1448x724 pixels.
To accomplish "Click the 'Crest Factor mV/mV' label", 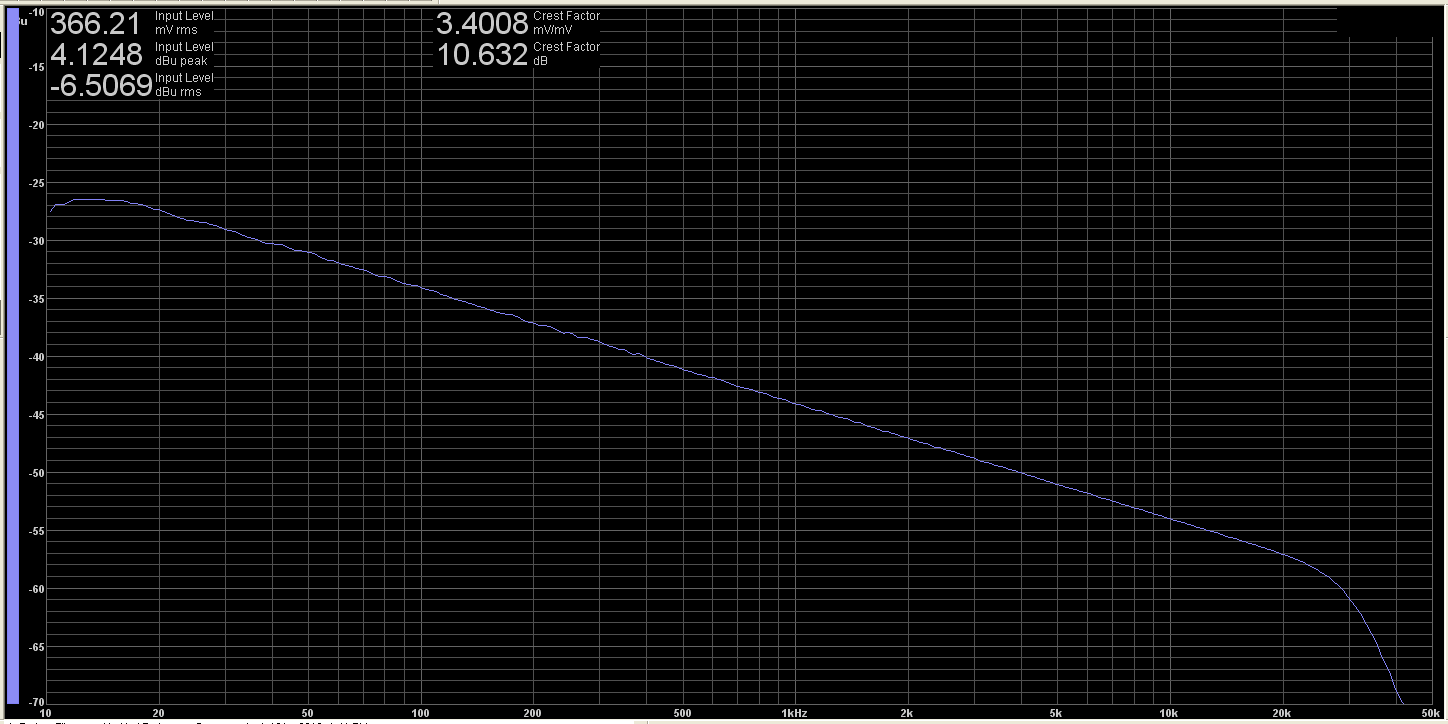I will (566, 23).
